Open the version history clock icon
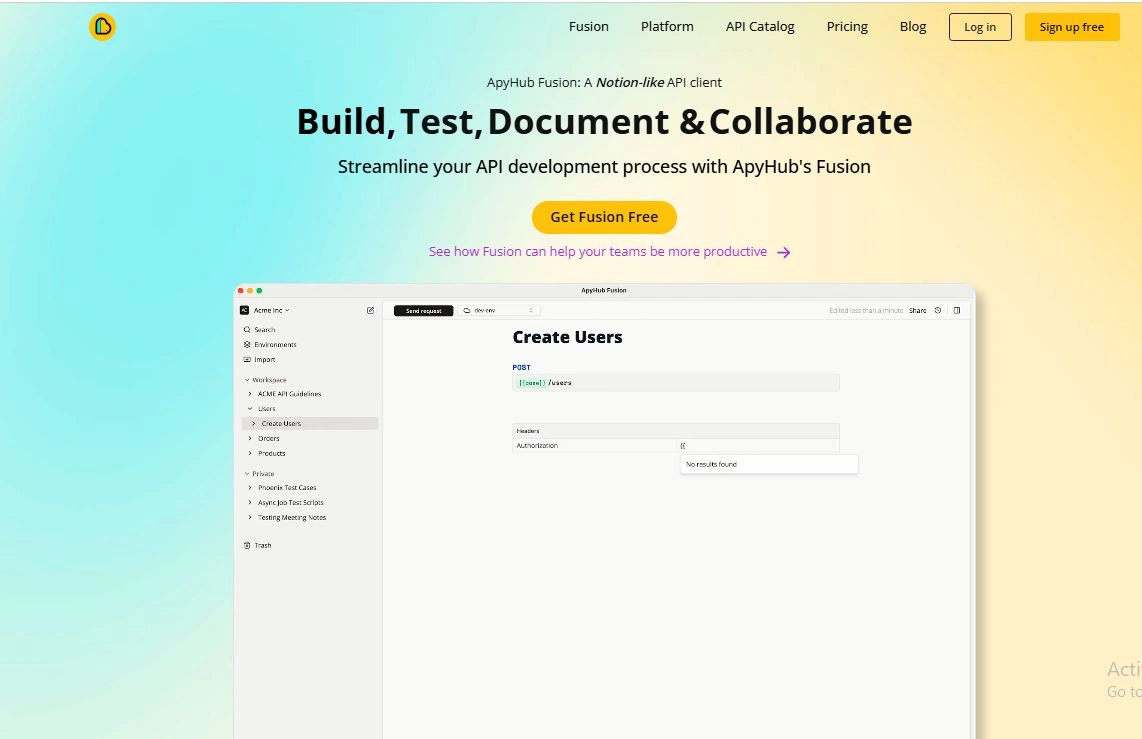Viewport: 1142px width, 739px height. point(938,310)
